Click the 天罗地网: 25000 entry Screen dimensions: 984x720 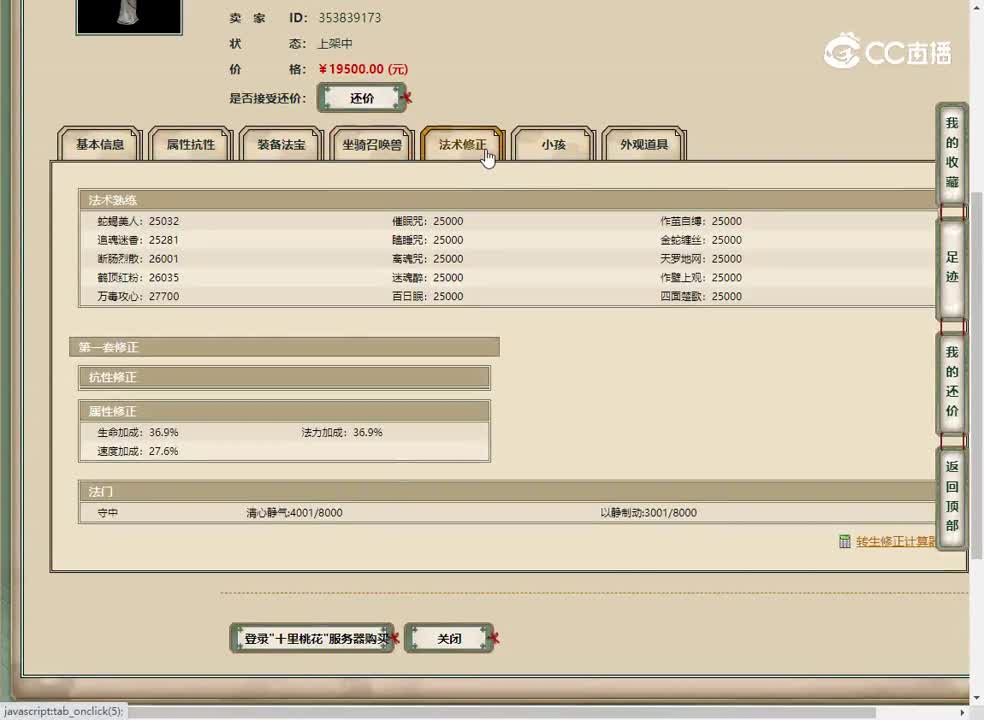[701, 259]
